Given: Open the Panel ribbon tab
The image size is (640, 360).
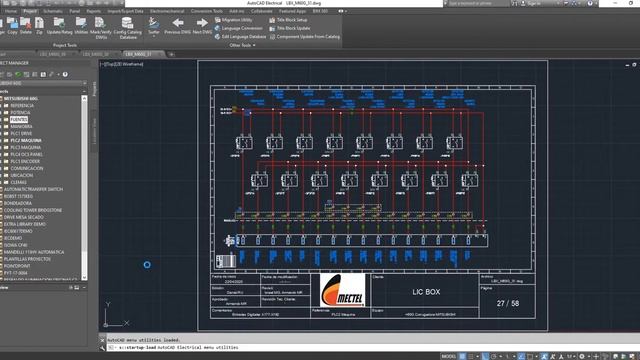Looking at the screenshot, I should (74, 11).
